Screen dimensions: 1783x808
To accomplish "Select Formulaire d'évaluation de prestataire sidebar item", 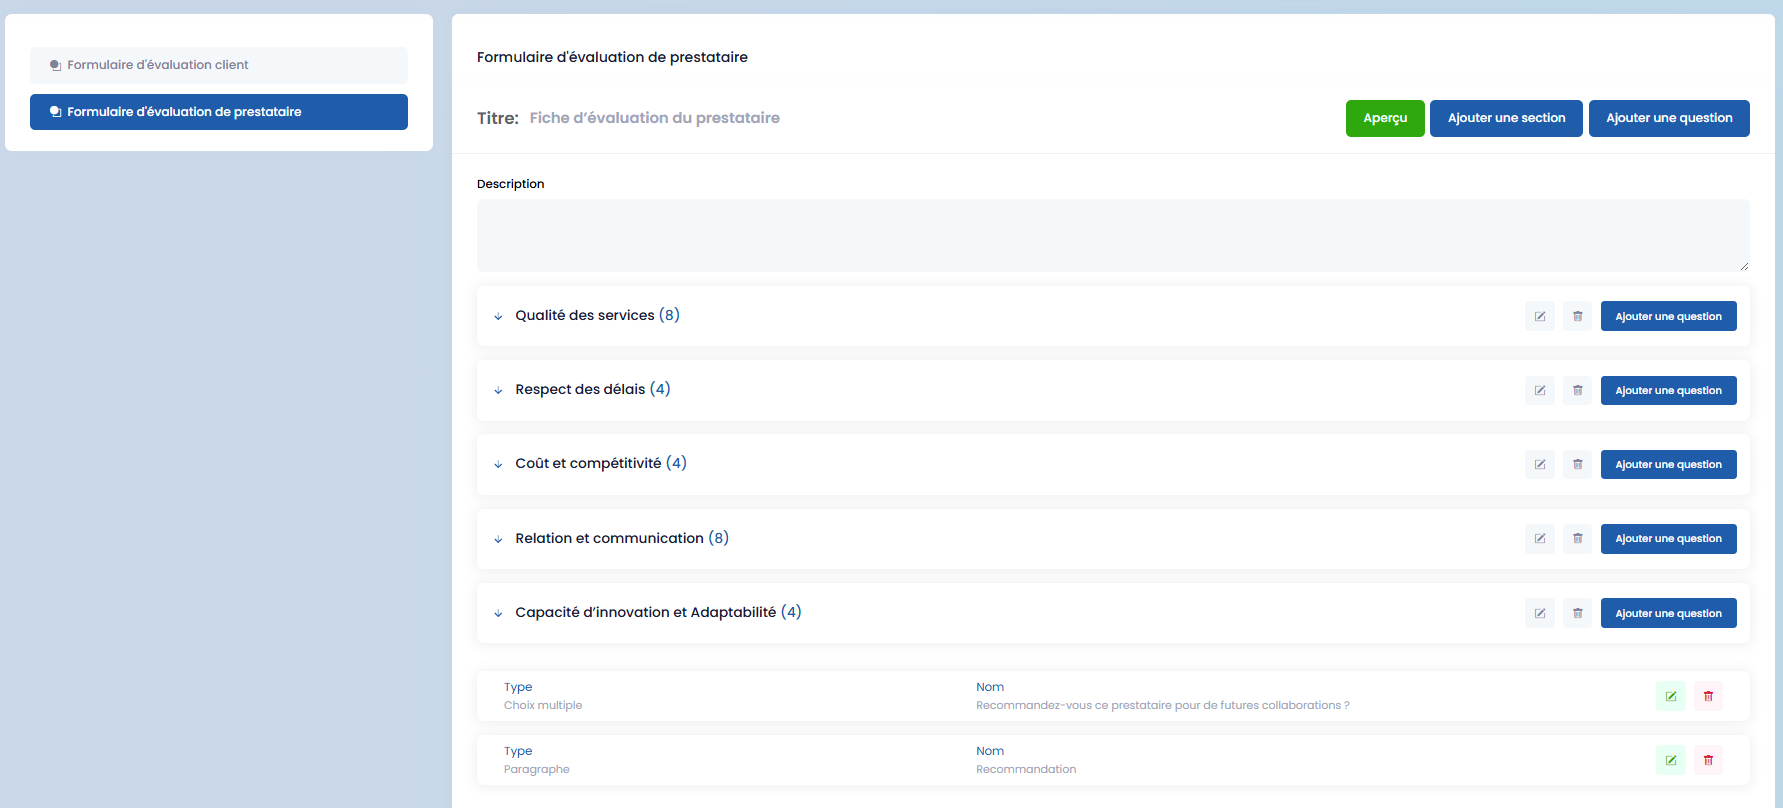I will 218,112.
